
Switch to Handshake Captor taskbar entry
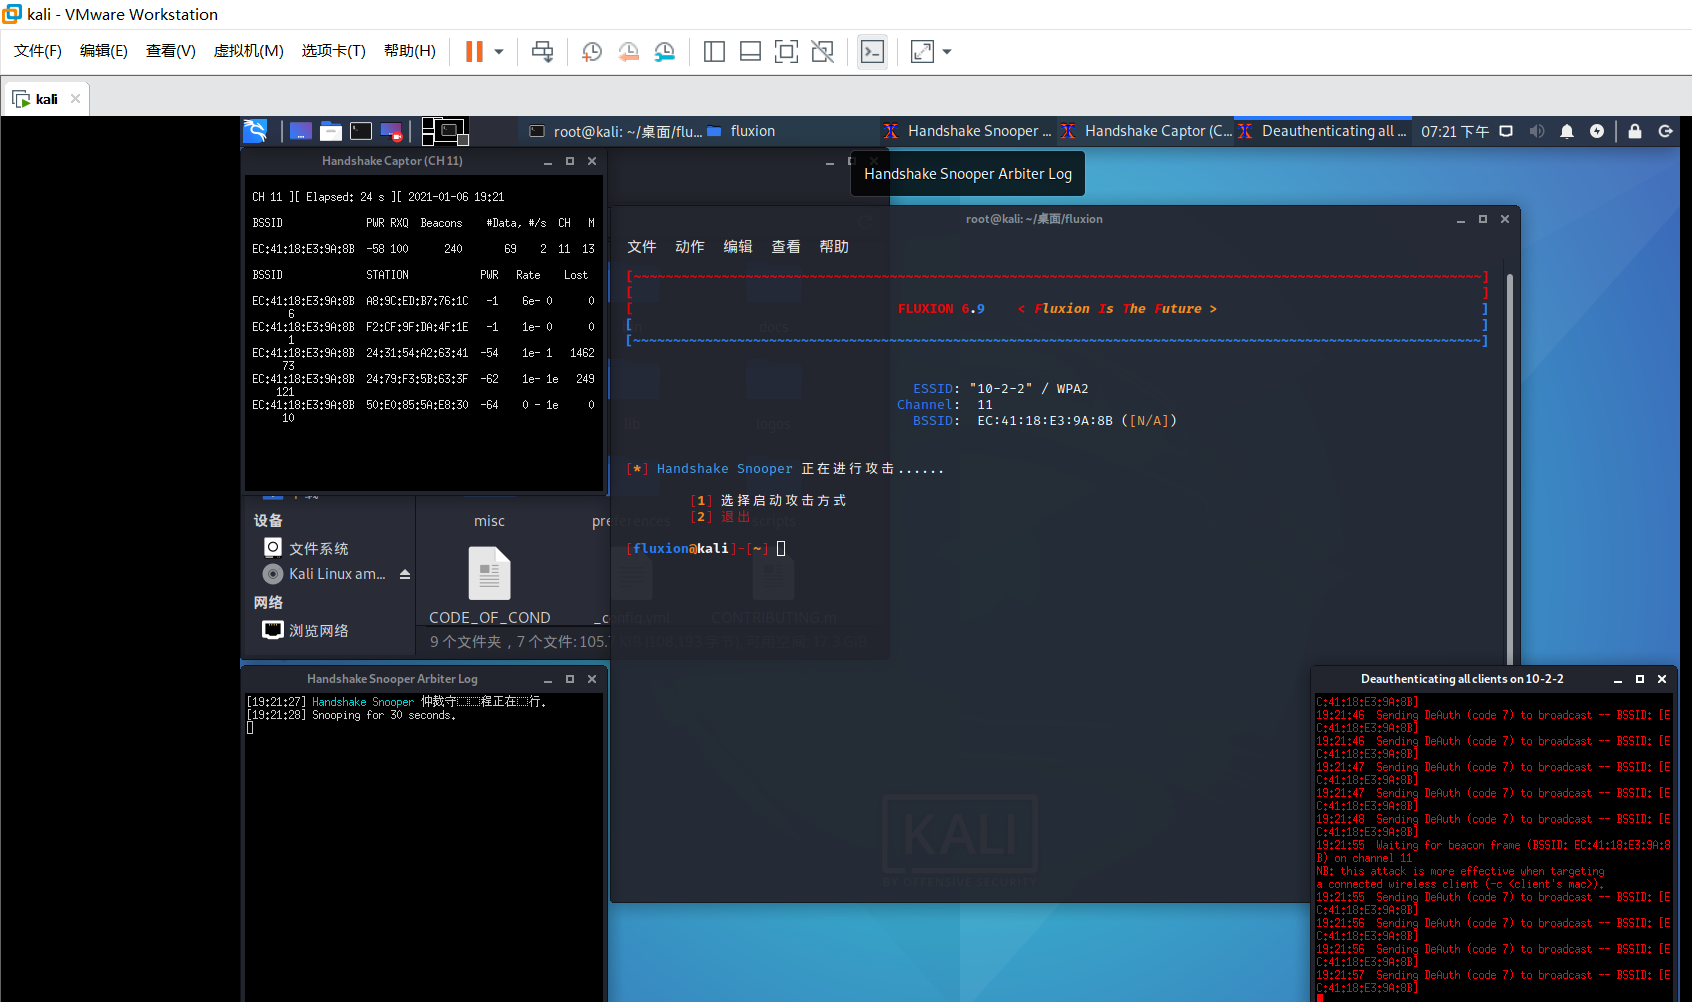1146,131
